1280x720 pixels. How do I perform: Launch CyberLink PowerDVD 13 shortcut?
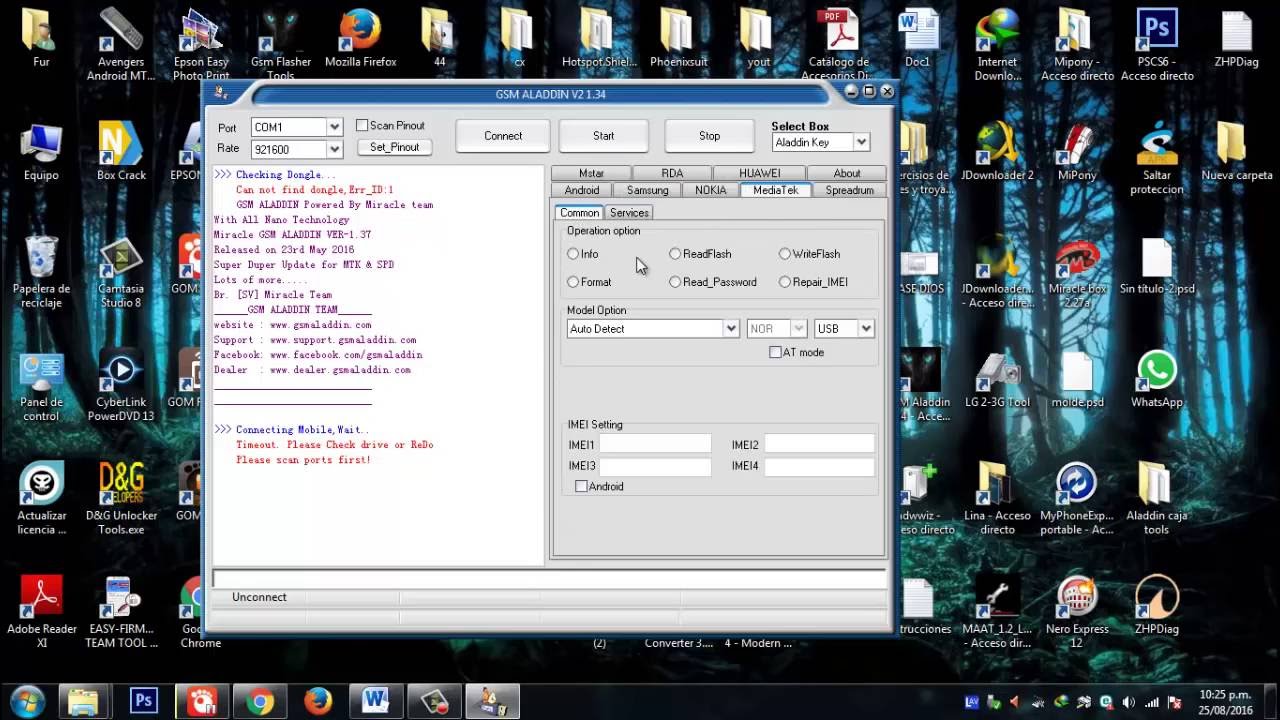coord(121,386)
